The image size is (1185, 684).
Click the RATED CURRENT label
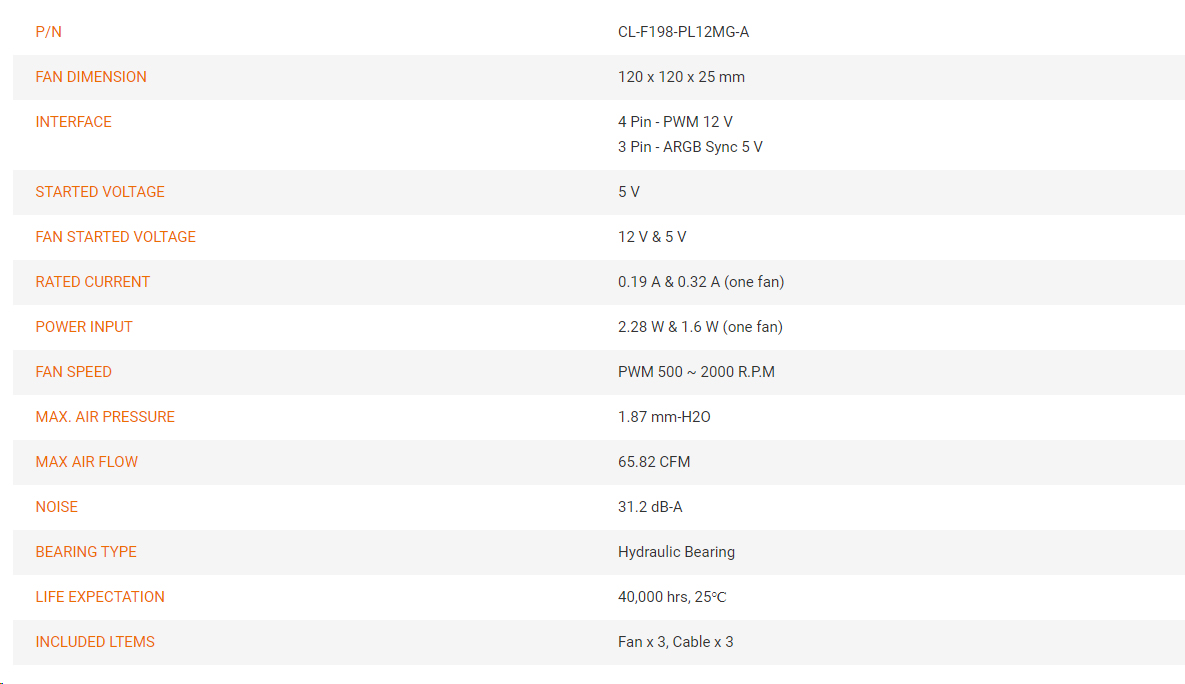(93, 282)
